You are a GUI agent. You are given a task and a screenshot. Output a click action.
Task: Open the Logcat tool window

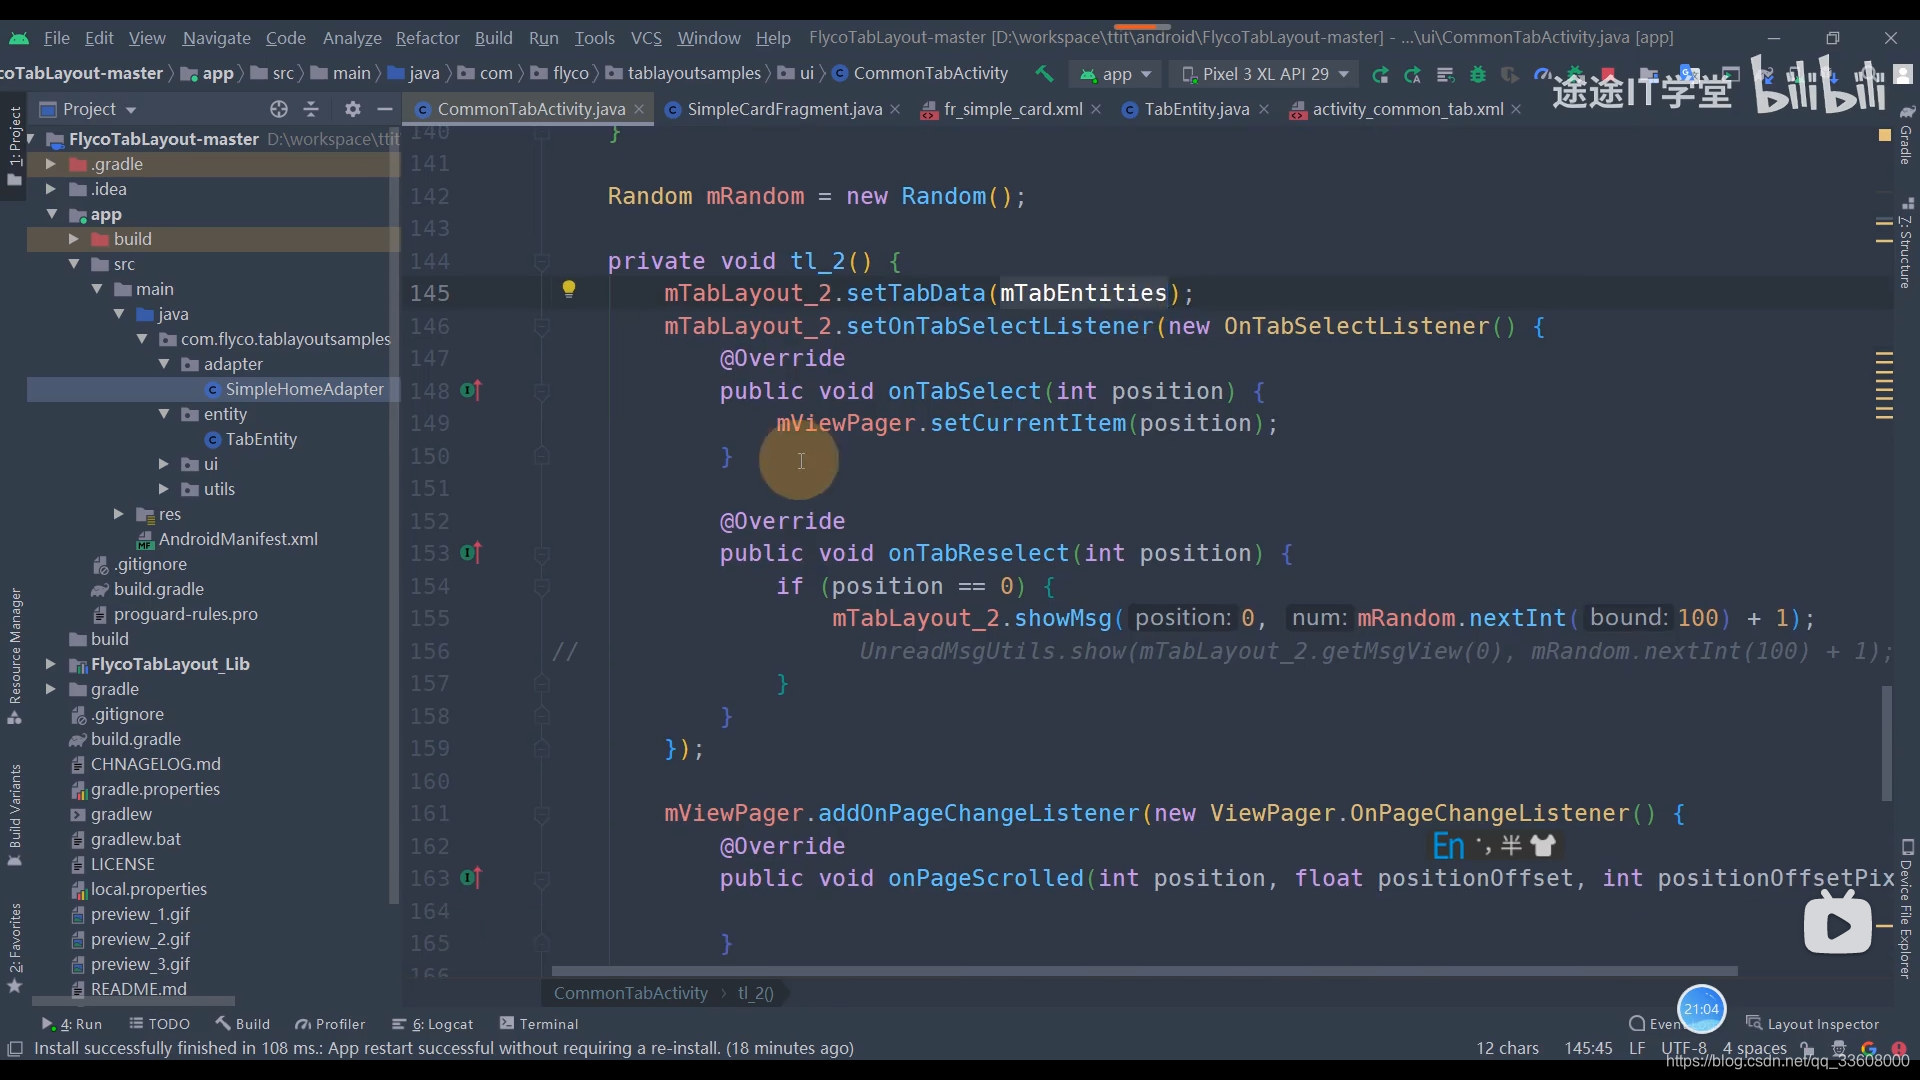pyautogui.click(x=433, y=1024)
